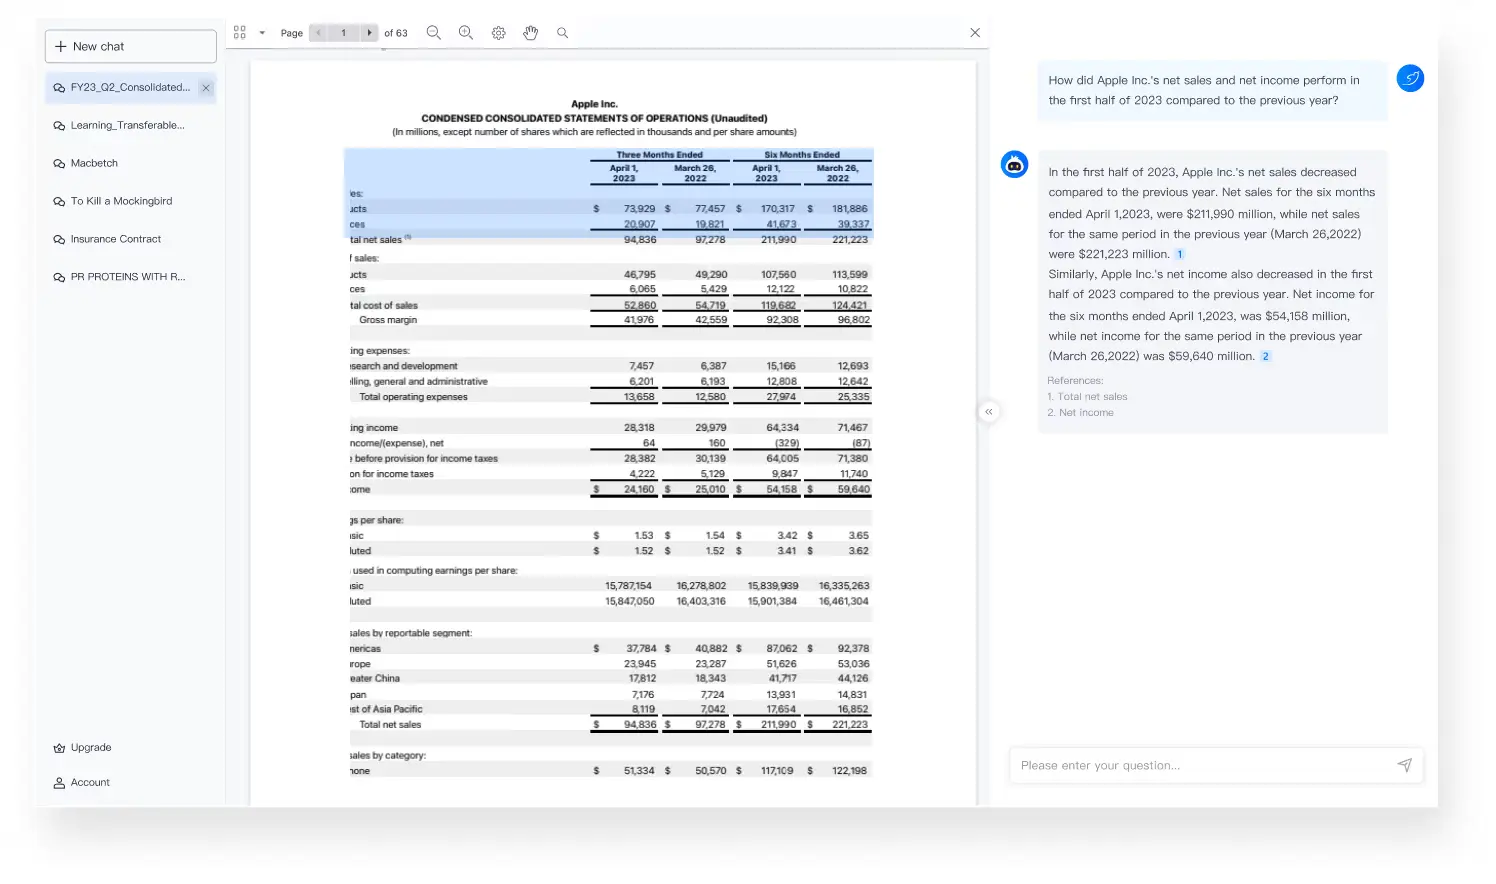
Task: Close the FY23_Q2_Consolidated chat with its X
Action: point(206,88)
